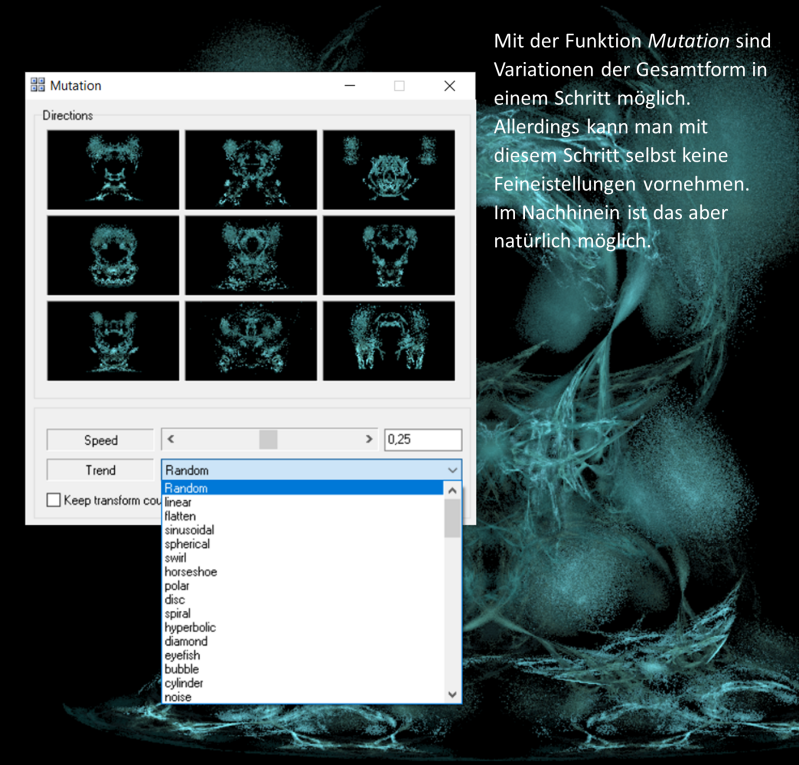Select the top-center mutation preview thumbnail
The height and width of the screenshot is (765, 799).
point(251,170)
